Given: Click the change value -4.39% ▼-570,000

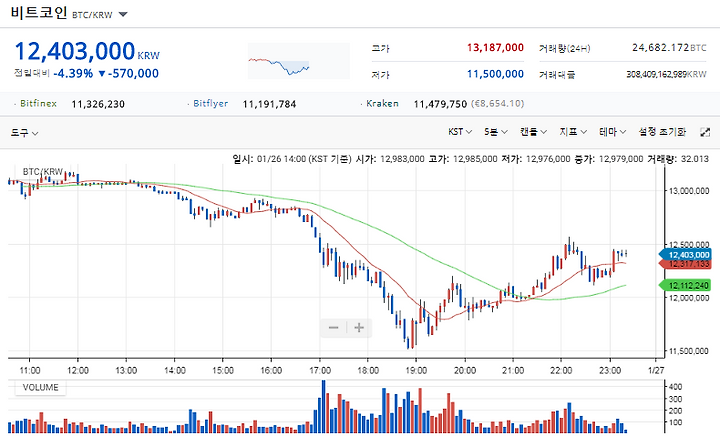Looking at the screenshot, I should point(106,73).
